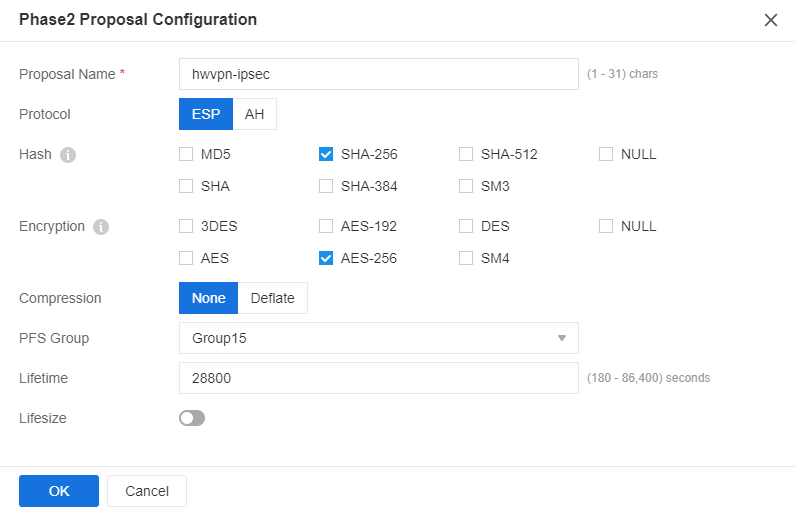Click the Hash info icon
The image size is (795, 529).
click(x=68, y=155)
